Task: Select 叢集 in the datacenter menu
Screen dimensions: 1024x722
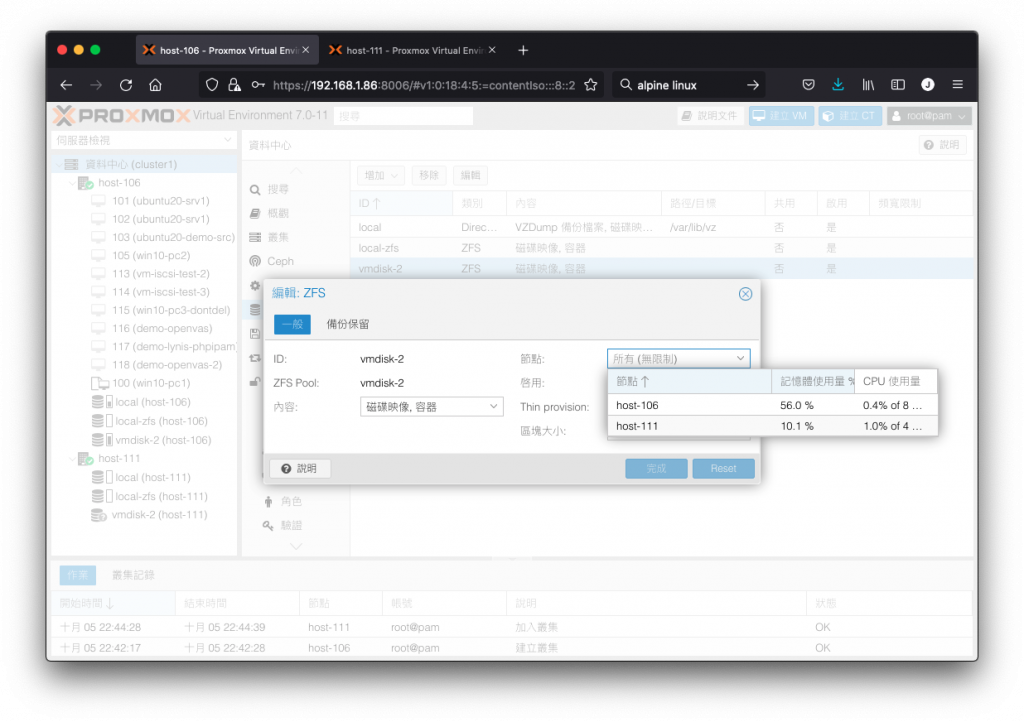Action: pyautogui.click(x=278, y=237)
